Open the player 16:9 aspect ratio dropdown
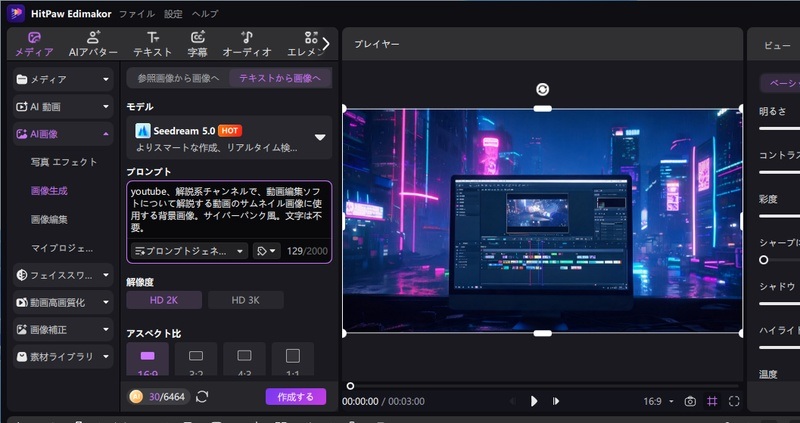 coord(658,401)
